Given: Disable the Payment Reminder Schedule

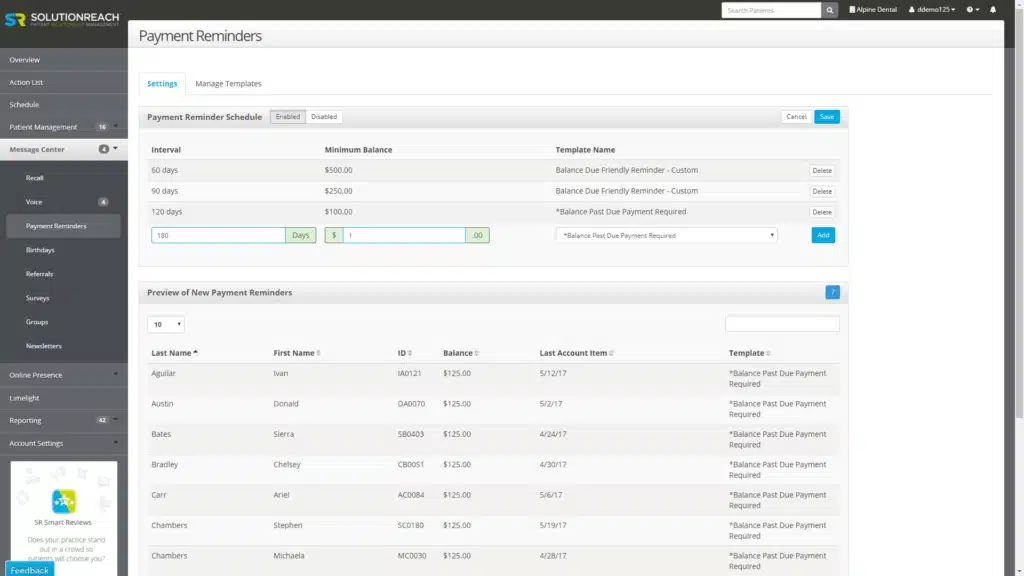Looking at the screenshot, I should coord(324,116).
